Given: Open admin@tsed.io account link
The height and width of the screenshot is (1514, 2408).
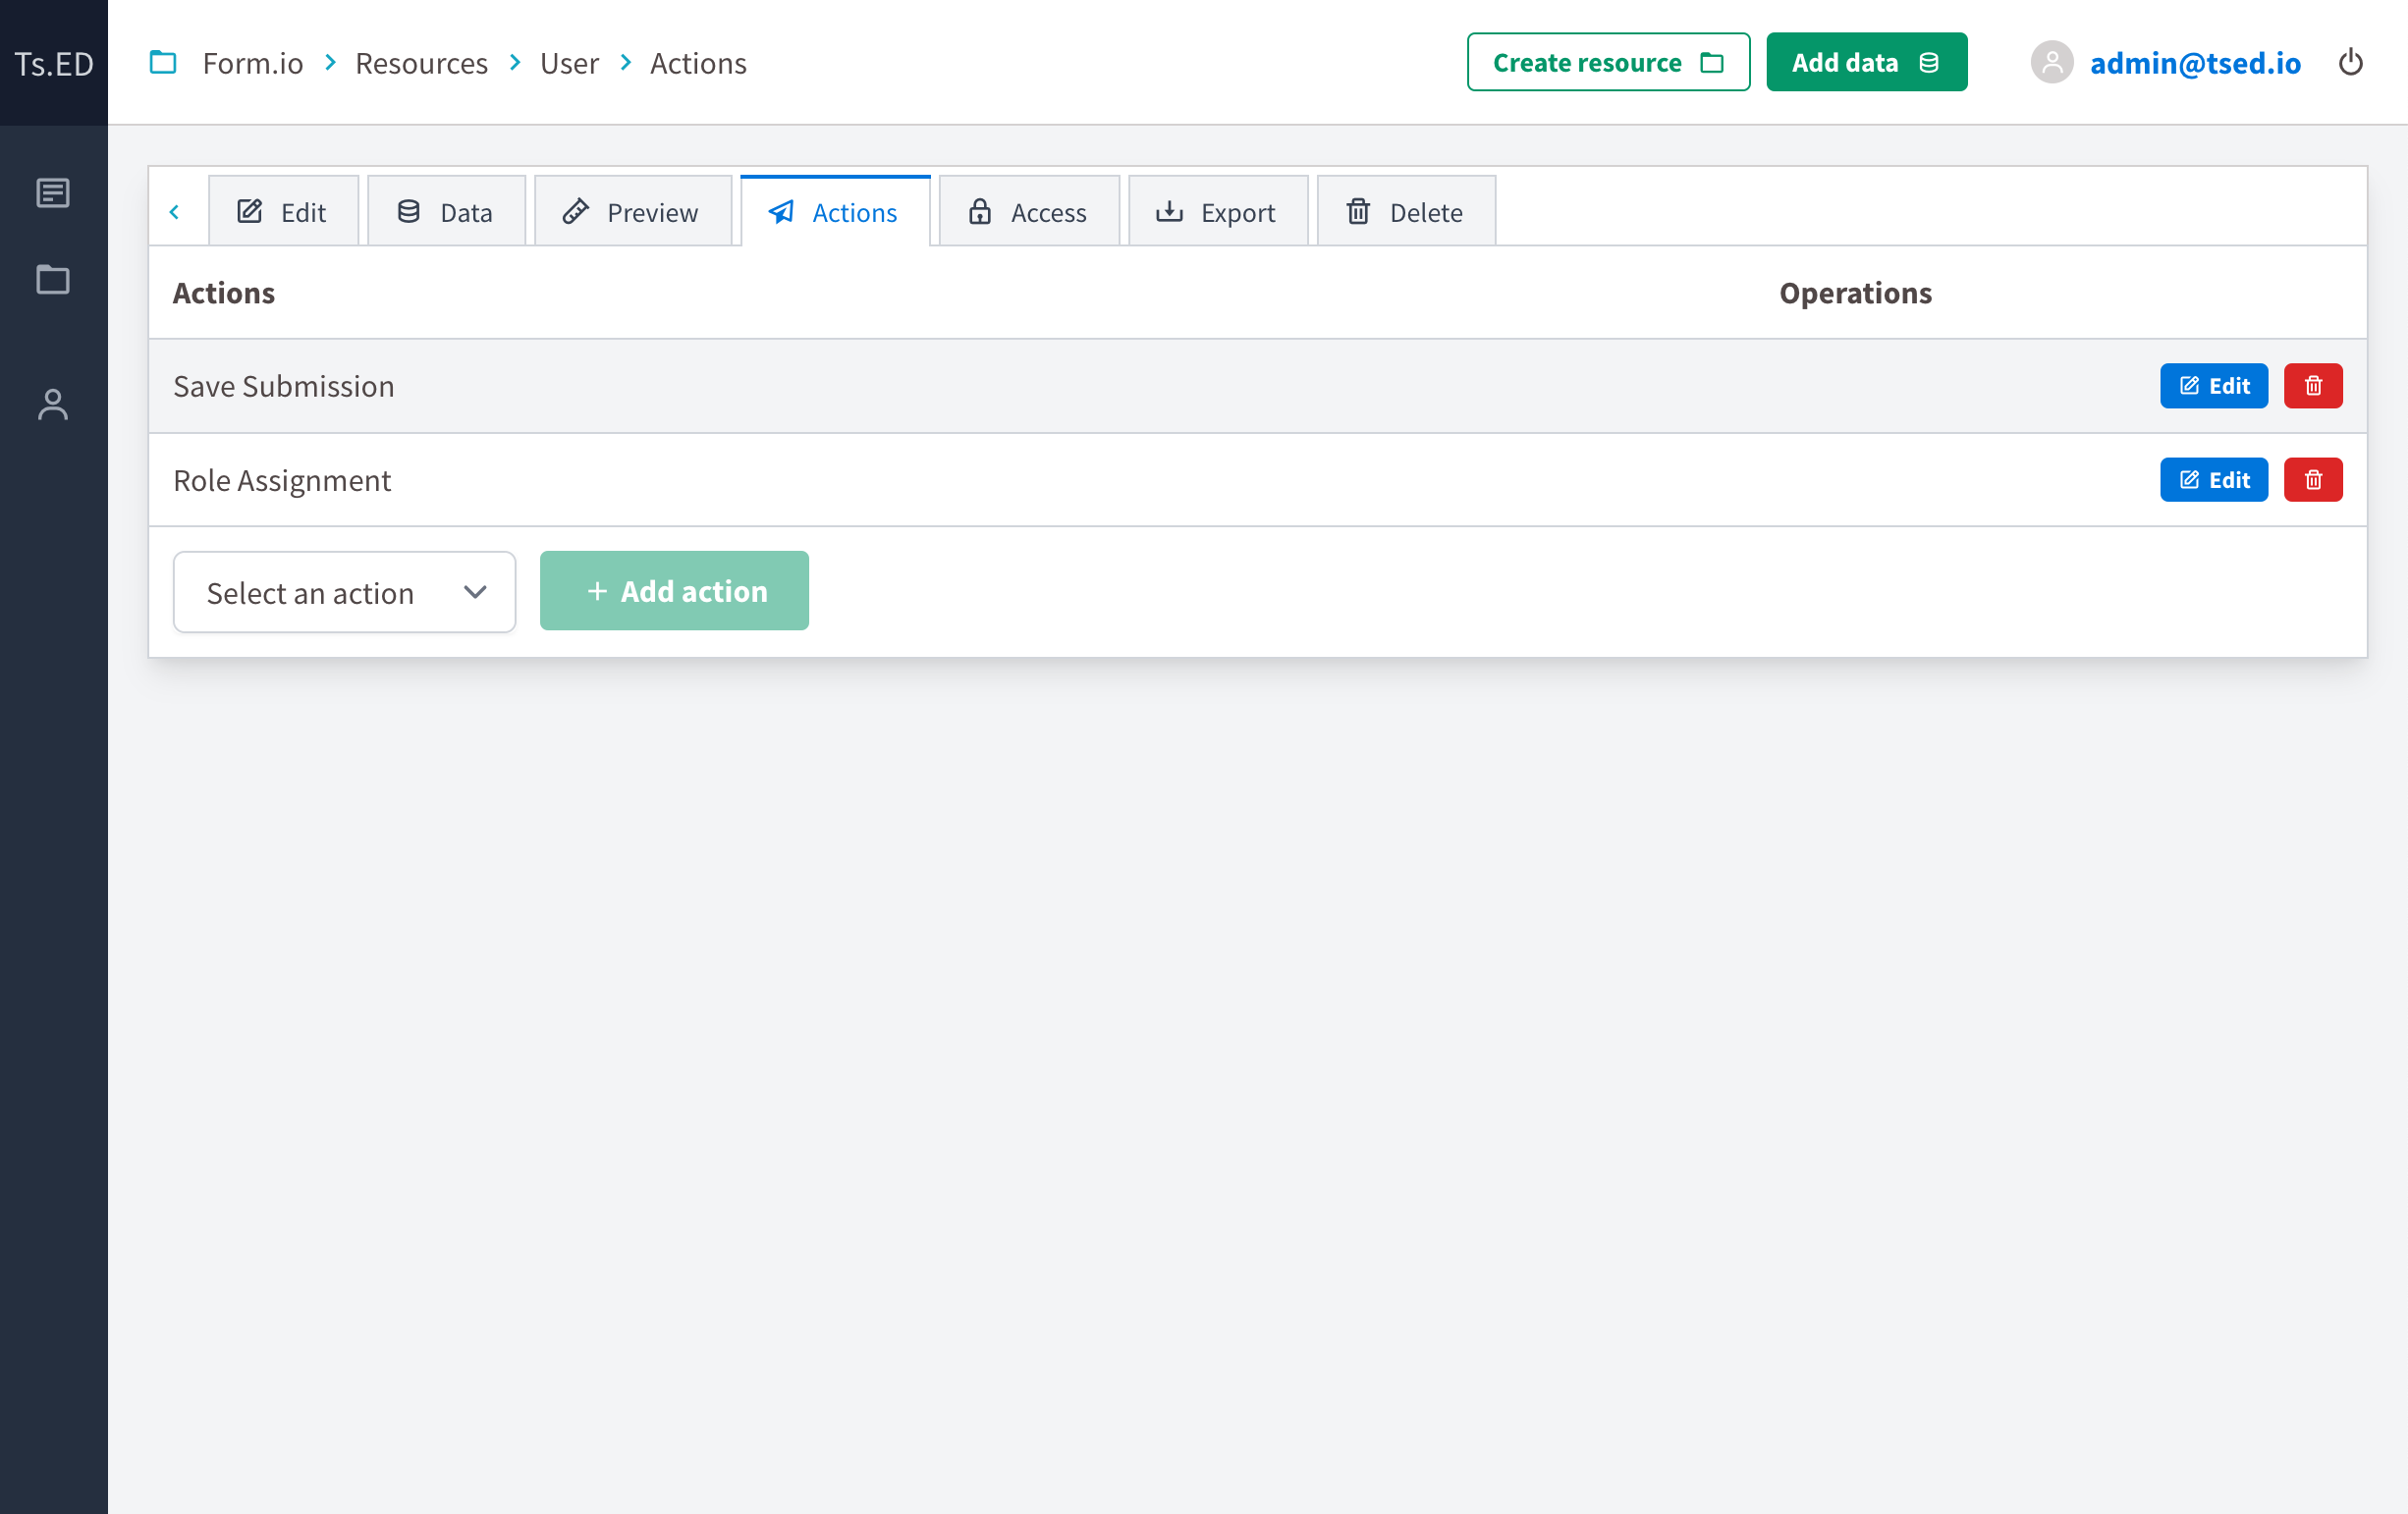Looking at the screenshot, I should (2196, 62).
